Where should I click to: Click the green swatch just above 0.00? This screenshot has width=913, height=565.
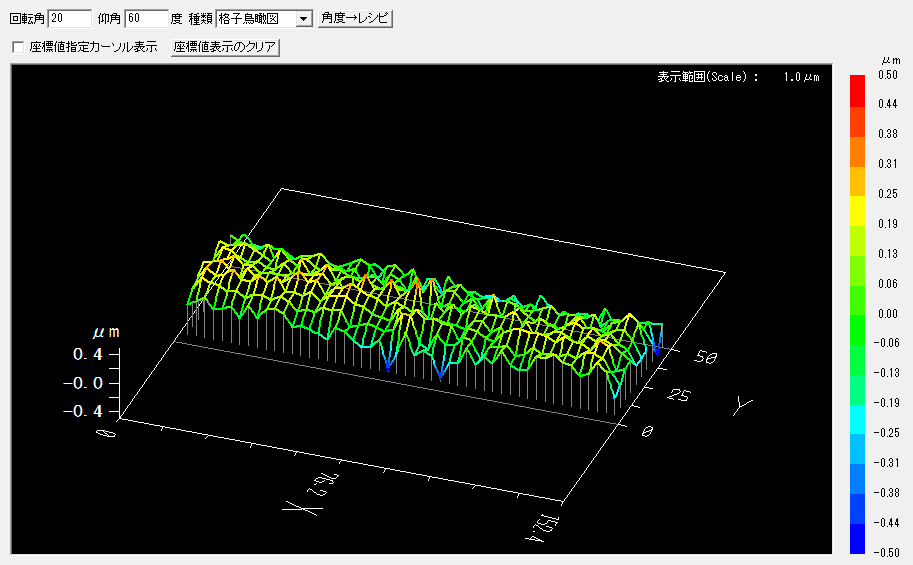point(857,299)
